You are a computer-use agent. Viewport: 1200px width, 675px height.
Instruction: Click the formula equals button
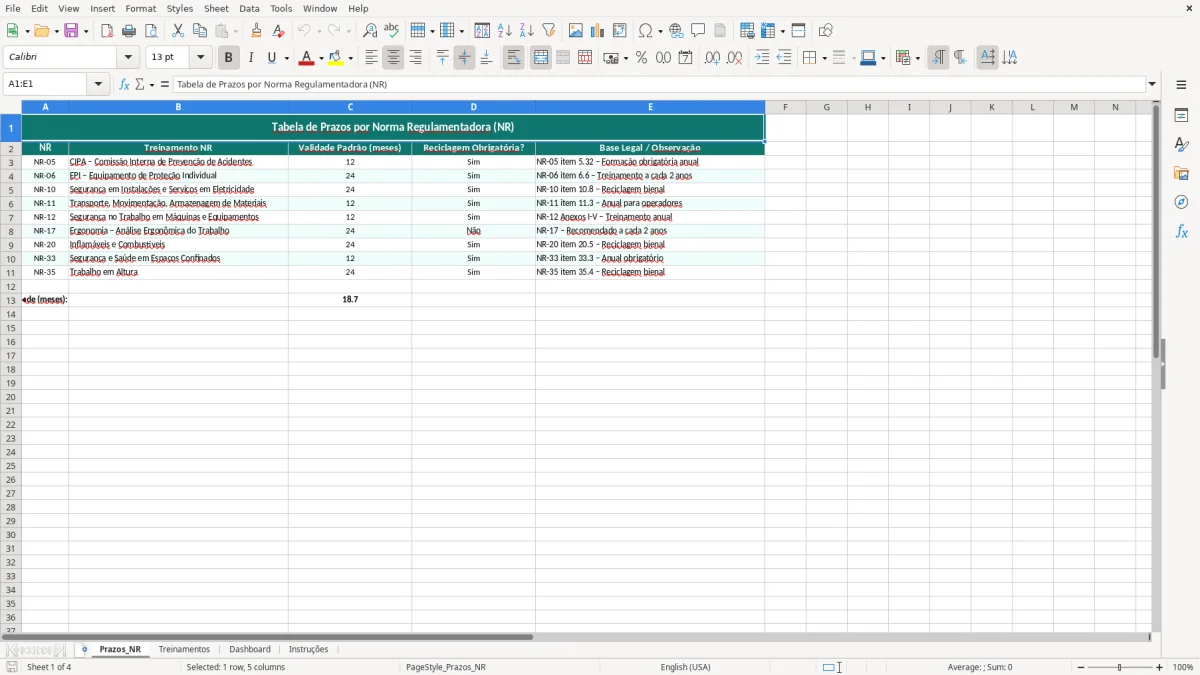click(164, 84)
